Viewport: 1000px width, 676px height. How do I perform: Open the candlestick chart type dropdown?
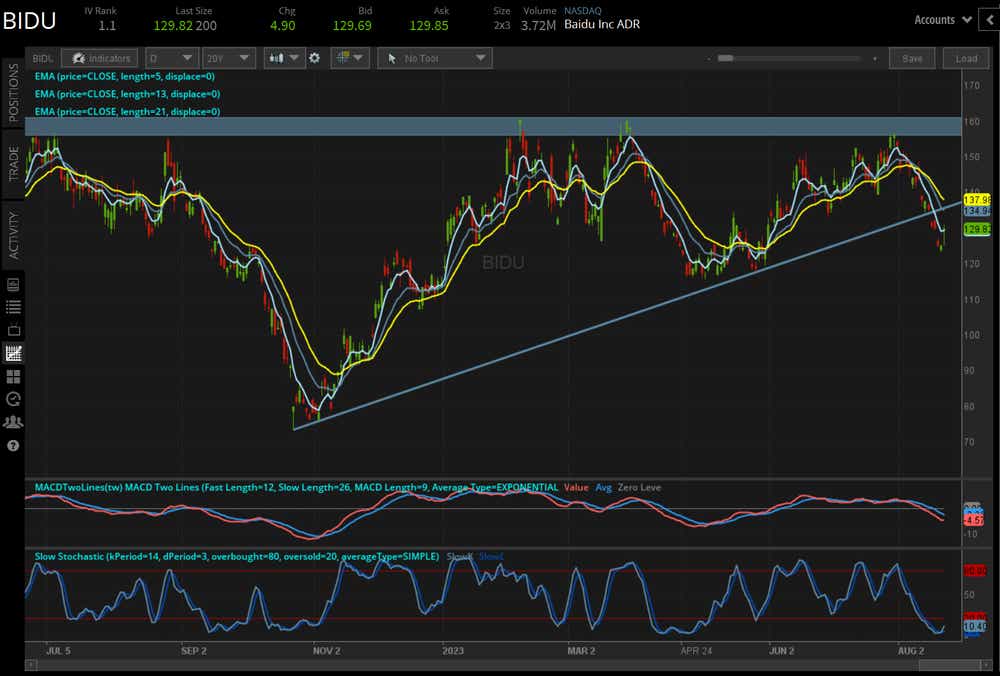(284, 58)
